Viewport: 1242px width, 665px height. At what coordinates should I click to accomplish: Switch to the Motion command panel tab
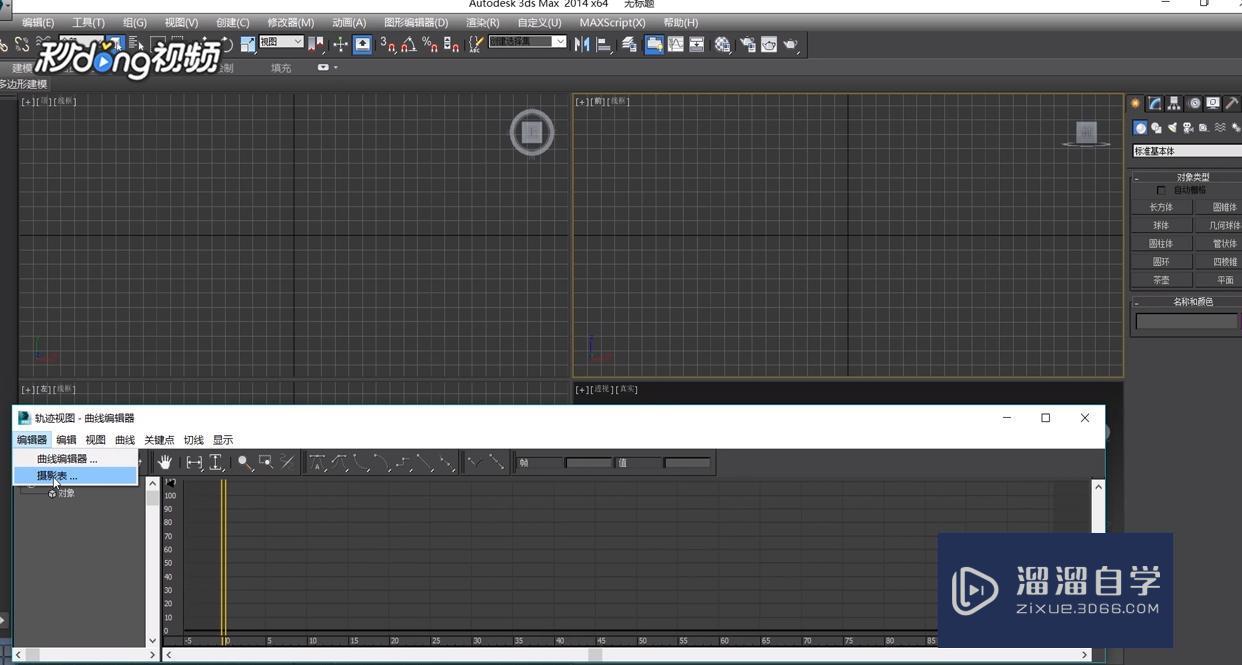coord(1195,103)
